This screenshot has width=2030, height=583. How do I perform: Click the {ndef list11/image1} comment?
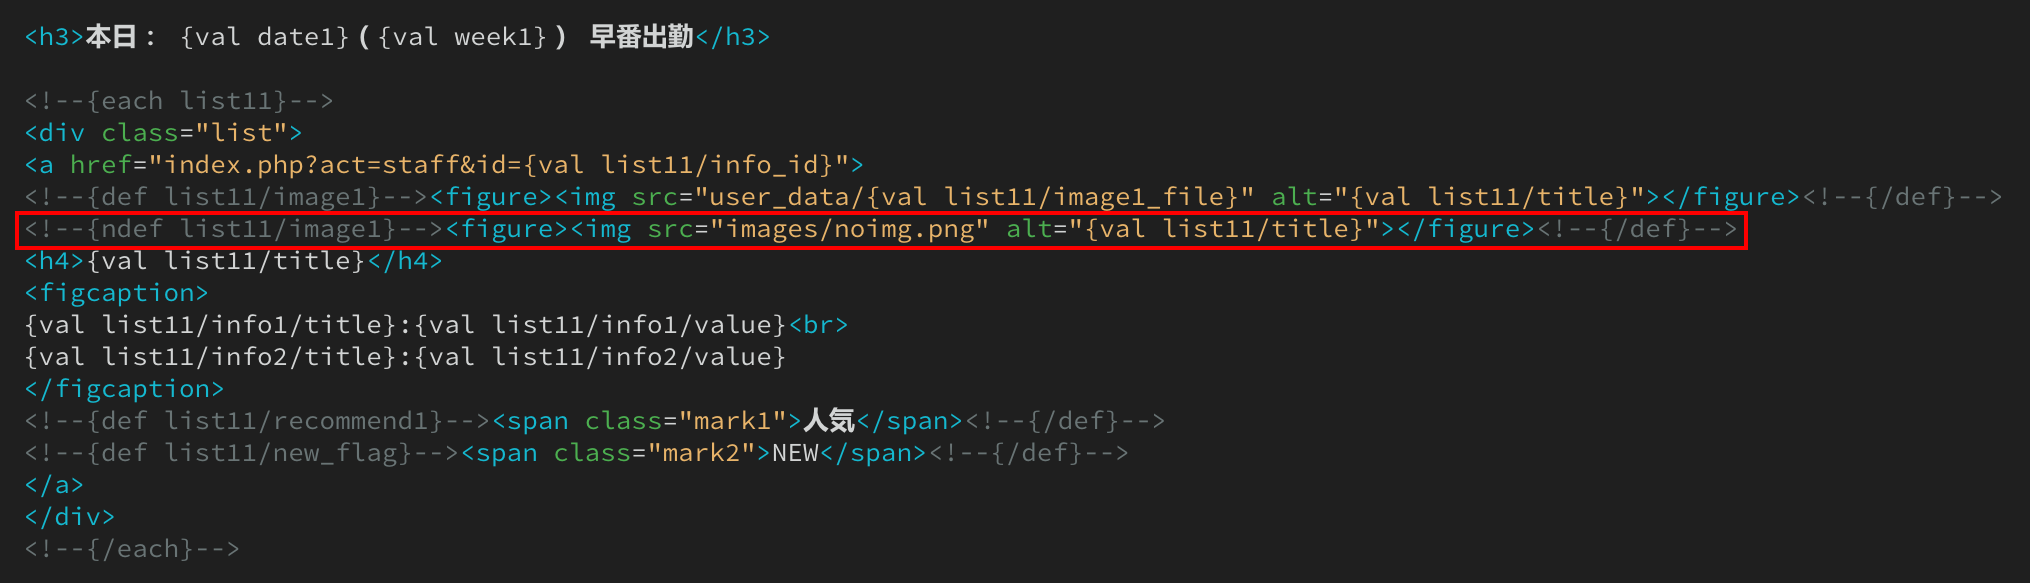[x=234, y=229]
